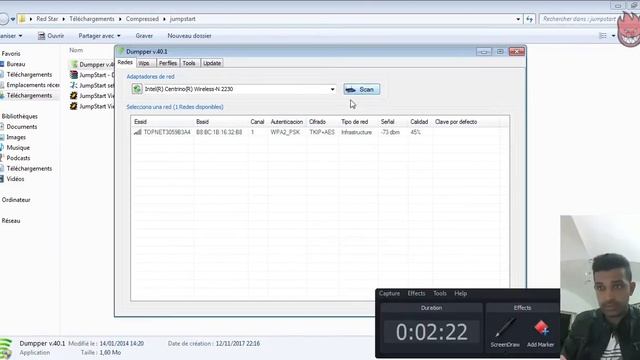Click the folder icon in the address bar

click(22, 19)
